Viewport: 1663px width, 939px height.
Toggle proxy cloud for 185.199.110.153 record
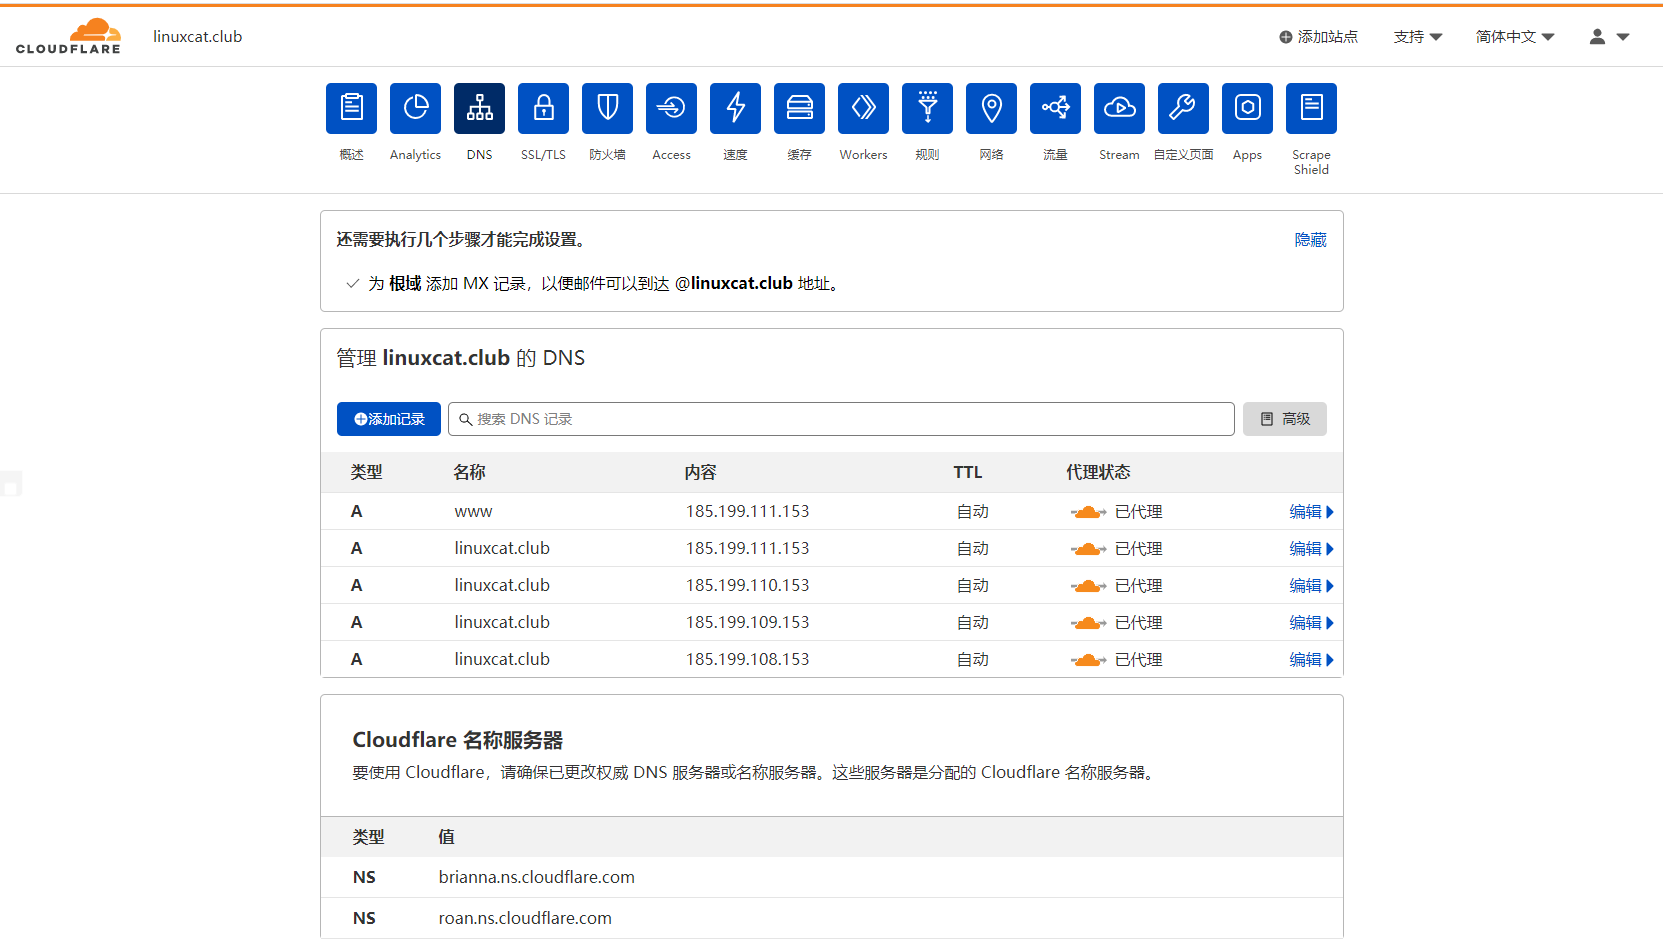tap(1088, 586)
